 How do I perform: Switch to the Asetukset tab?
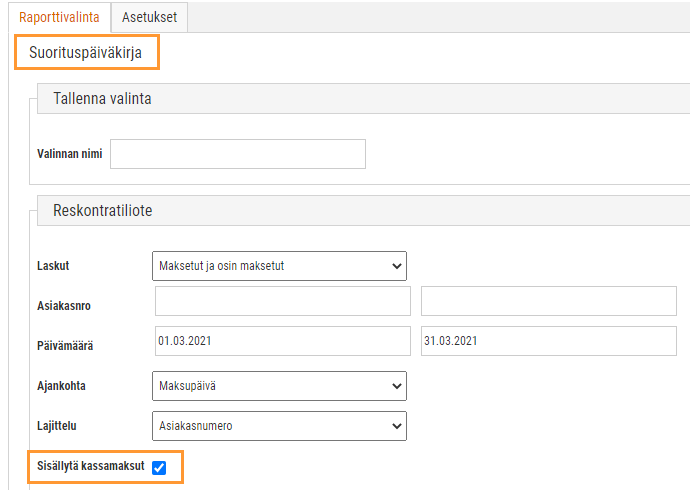click(x=149, y=17)
